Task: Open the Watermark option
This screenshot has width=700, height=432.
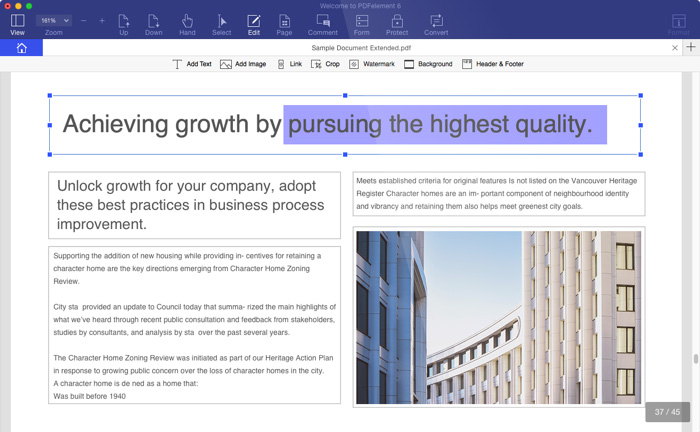Action: click(x=372, y=64)
